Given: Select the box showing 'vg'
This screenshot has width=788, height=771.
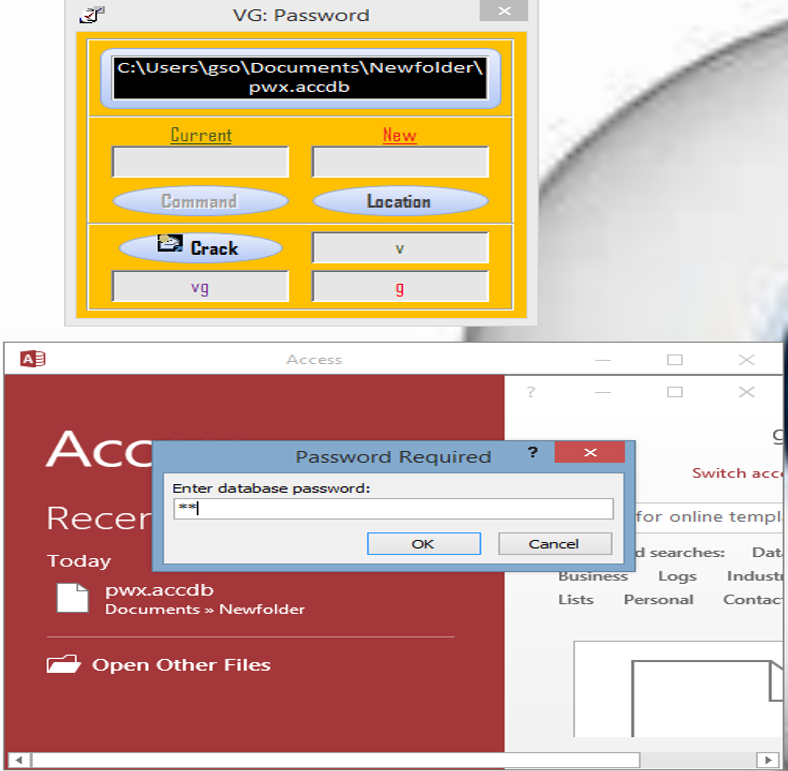Looking at the screenshot, I should tap(201, 286).
